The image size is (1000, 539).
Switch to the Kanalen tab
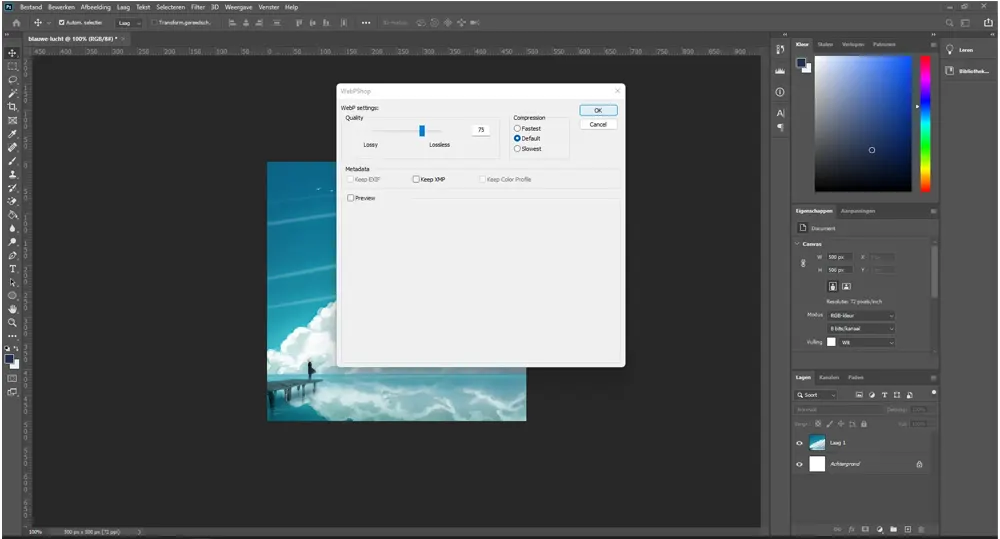829,378
